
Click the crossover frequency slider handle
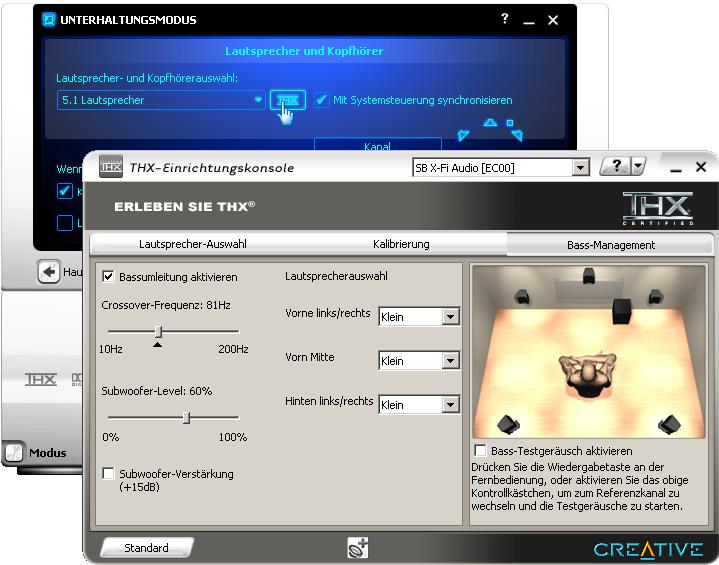click(x=158, y=331)
